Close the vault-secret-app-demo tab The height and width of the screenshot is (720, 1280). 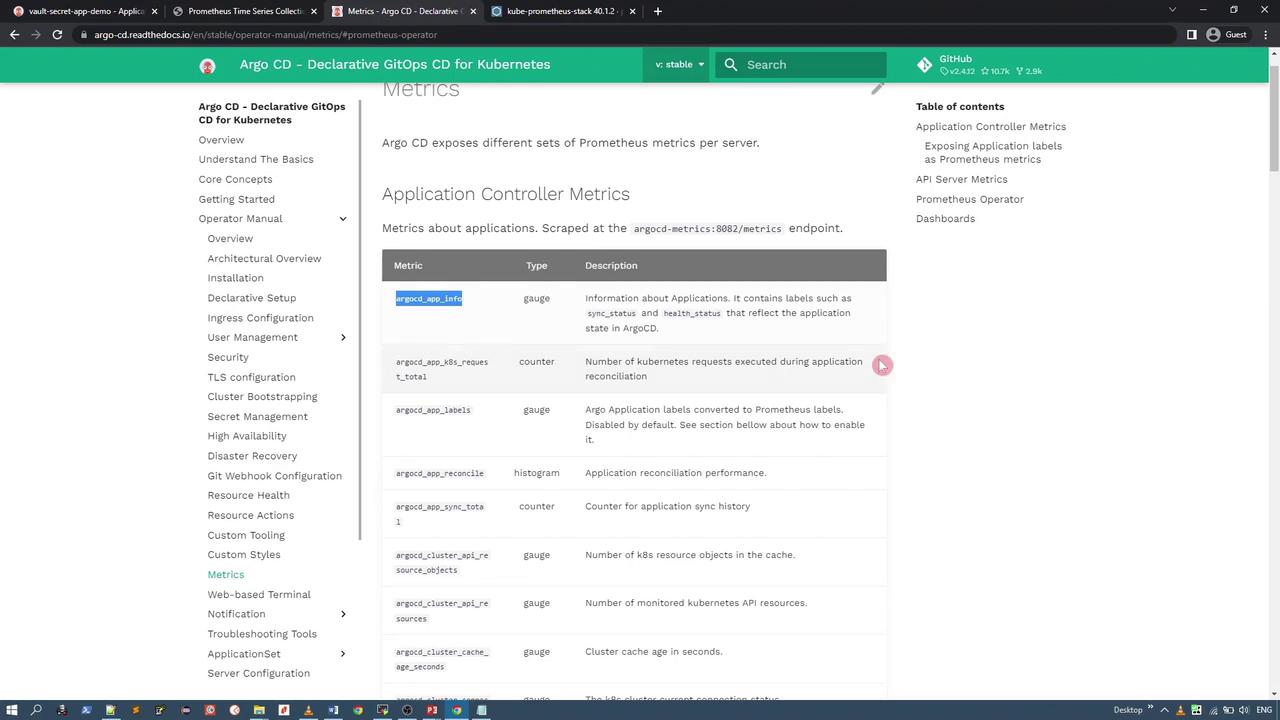tap(154, 11)
